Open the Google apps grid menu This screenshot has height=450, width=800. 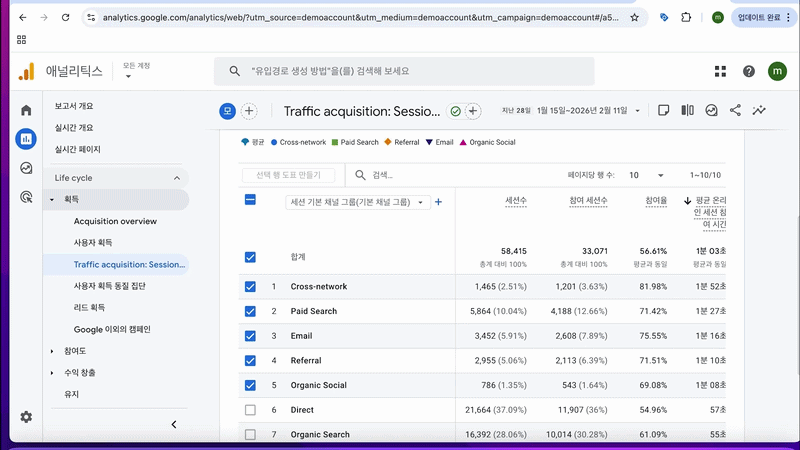(x=720, y=71)
